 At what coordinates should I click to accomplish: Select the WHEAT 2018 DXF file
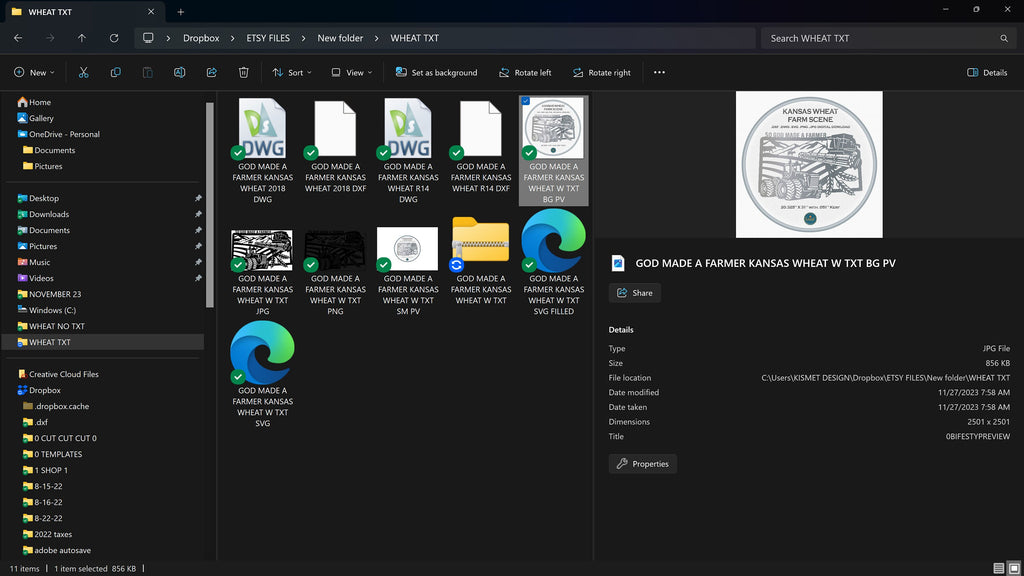(336, 146)
